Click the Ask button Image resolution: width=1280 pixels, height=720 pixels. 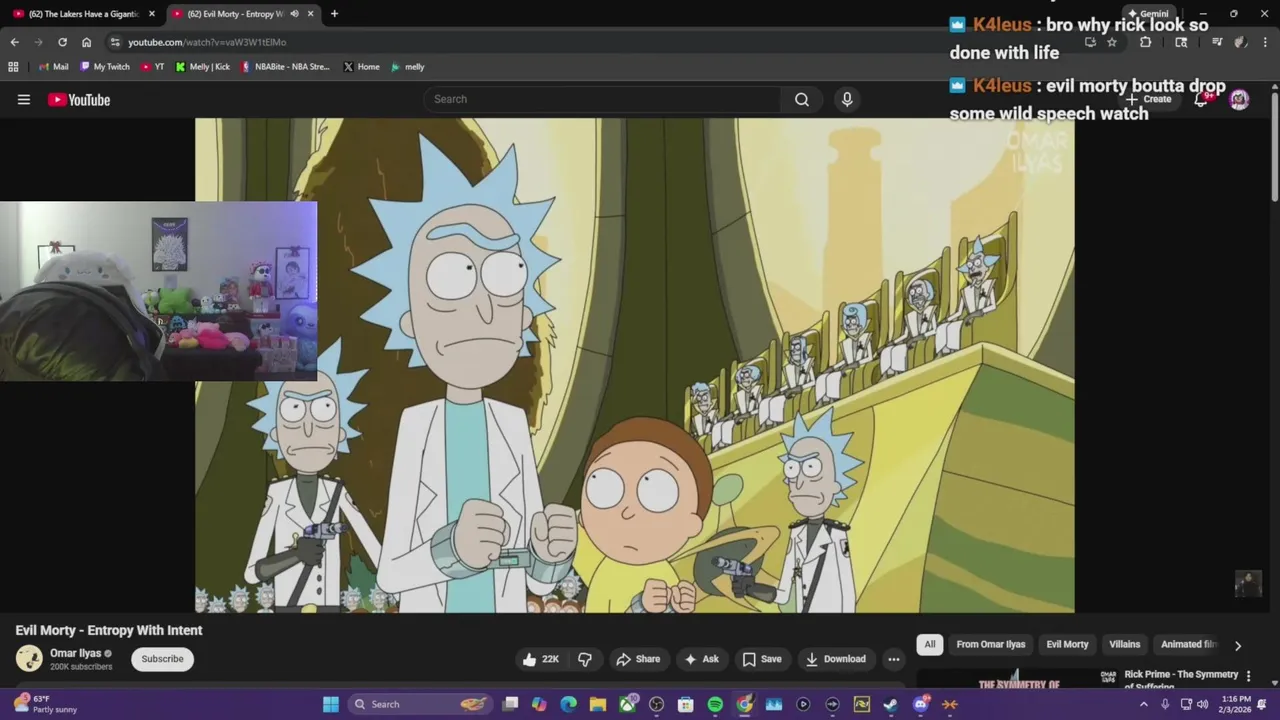(701, 659)
